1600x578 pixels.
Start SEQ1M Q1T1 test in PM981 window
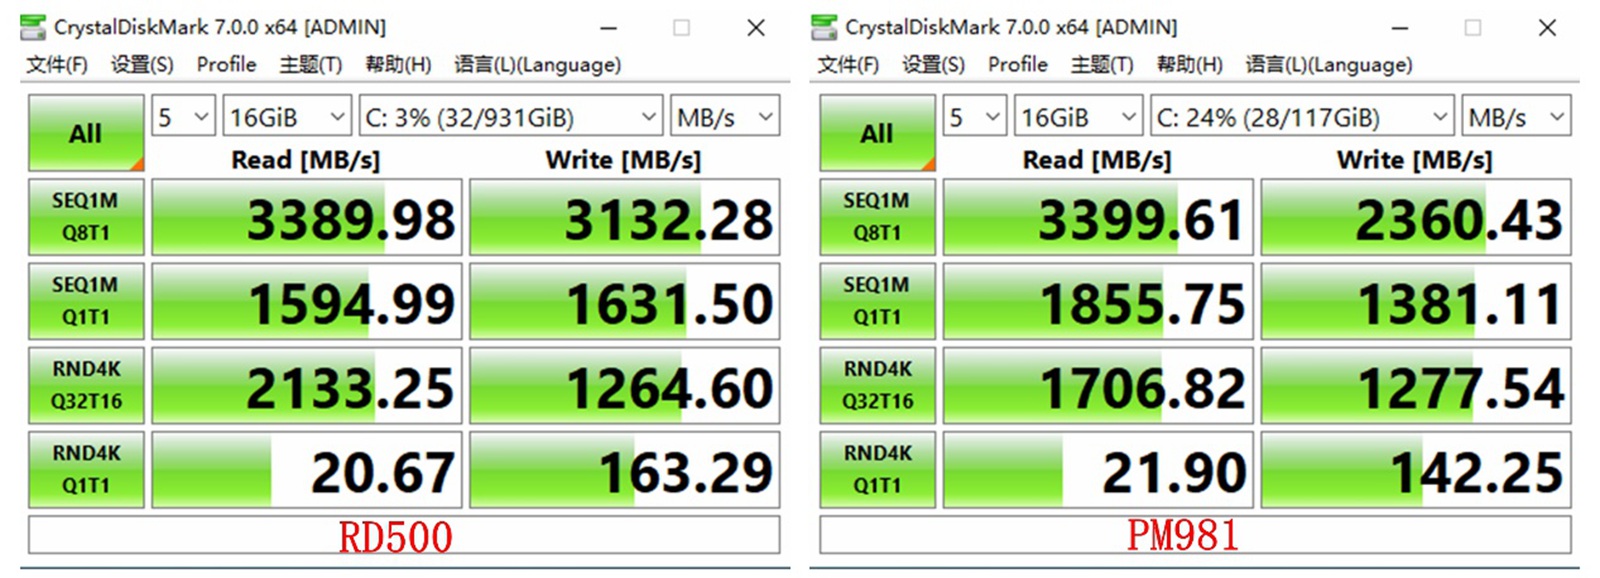pos(877,301)
